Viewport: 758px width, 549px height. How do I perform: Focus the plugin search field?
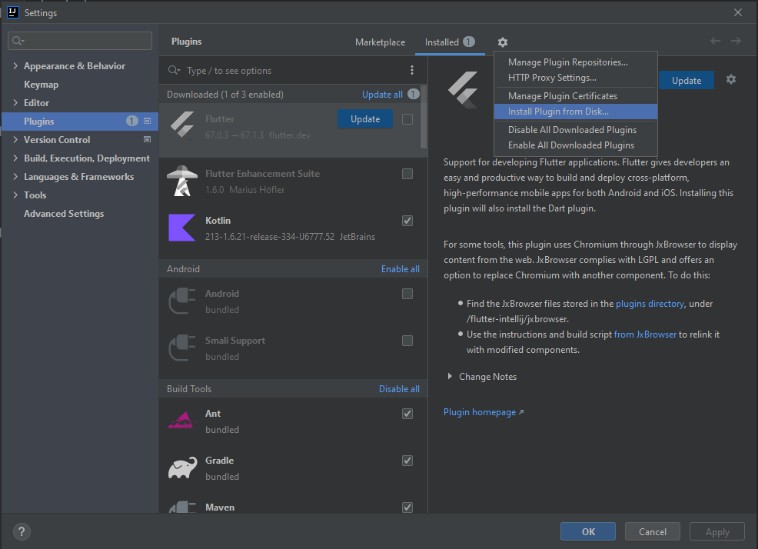pyautogui.click(x=285, y=71)
